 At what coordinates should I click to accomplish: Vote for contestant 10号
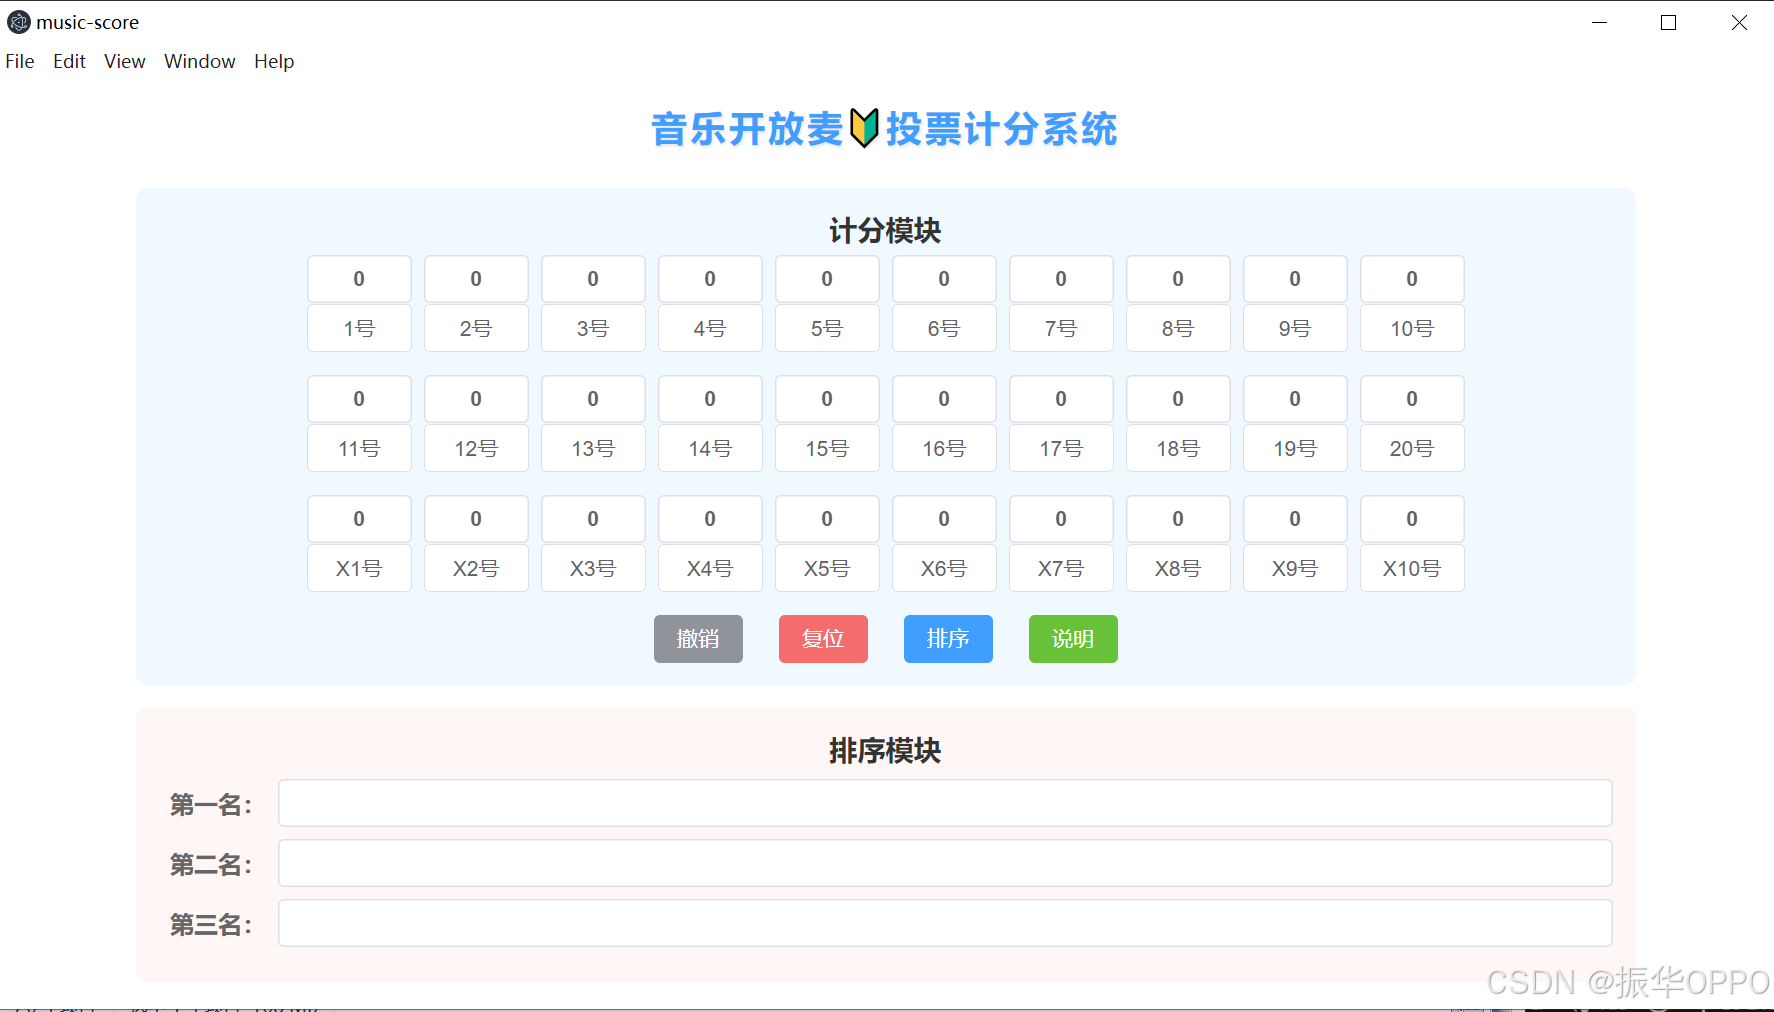[1411, 328]
